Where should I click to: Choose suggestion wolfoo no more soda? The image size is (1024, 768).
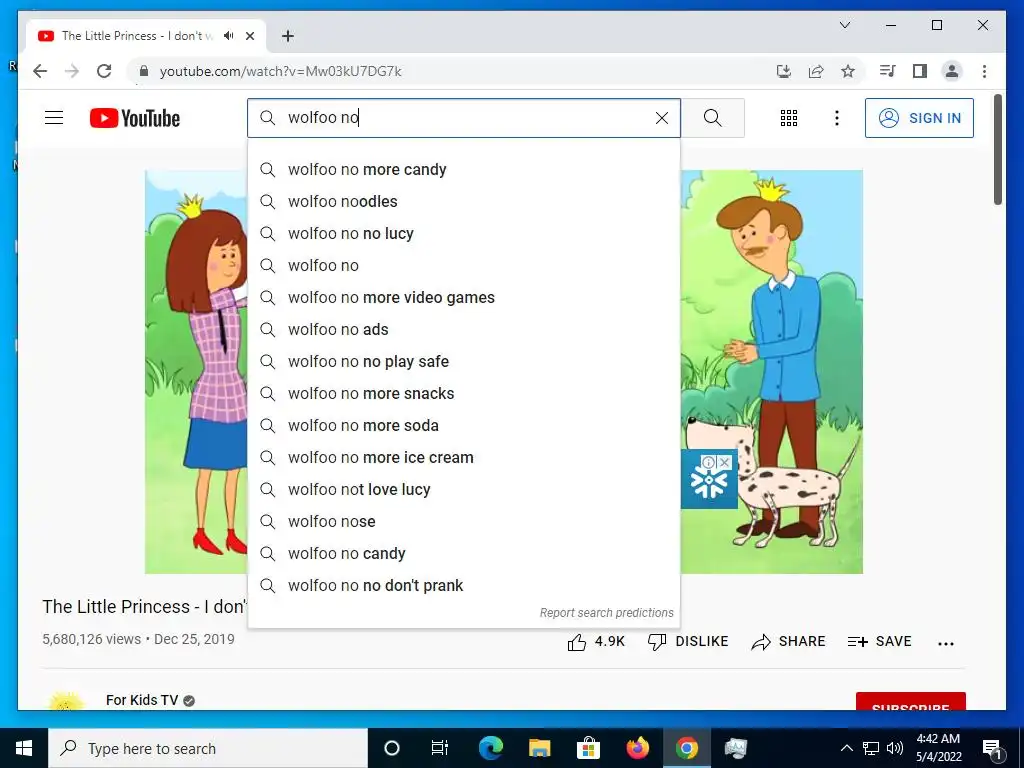click(464, 426)
